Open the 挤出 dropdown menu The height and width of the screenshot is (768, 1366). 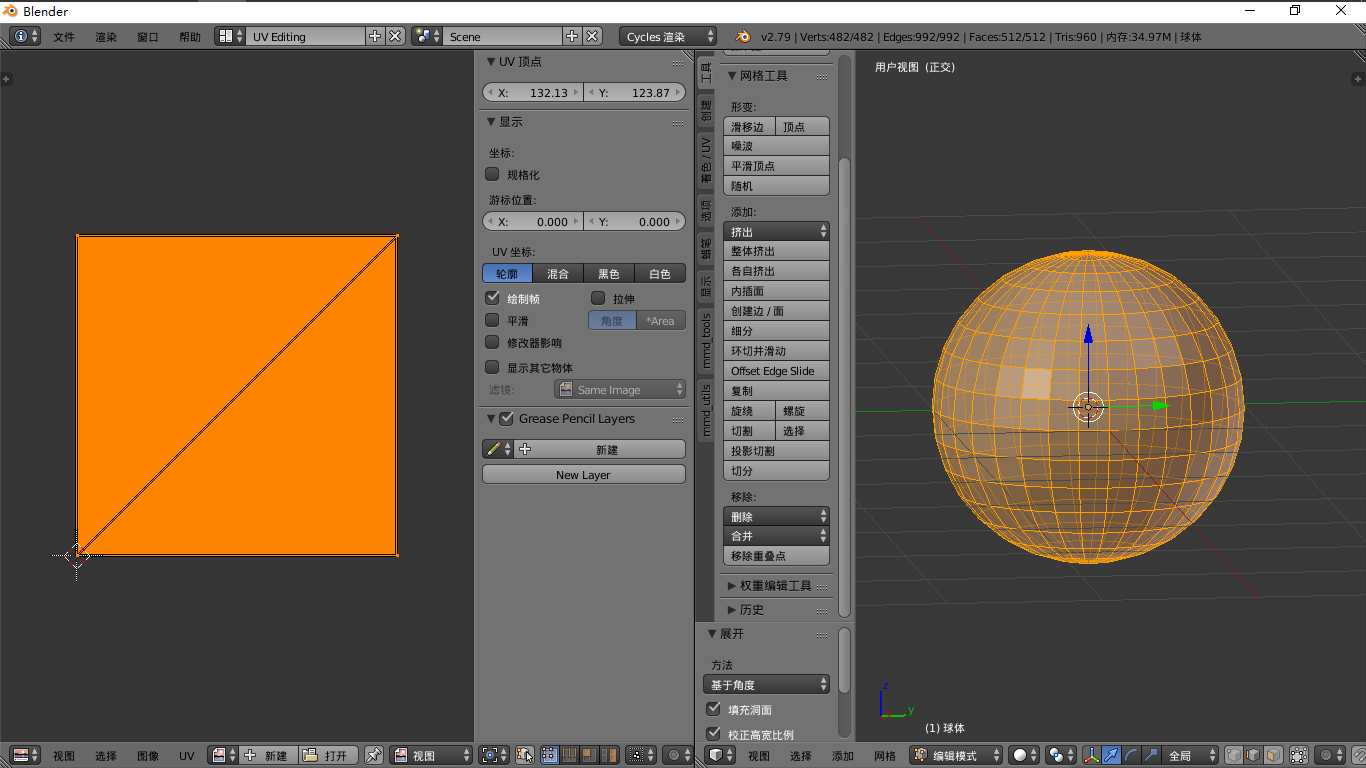click(x=776, y=231)
